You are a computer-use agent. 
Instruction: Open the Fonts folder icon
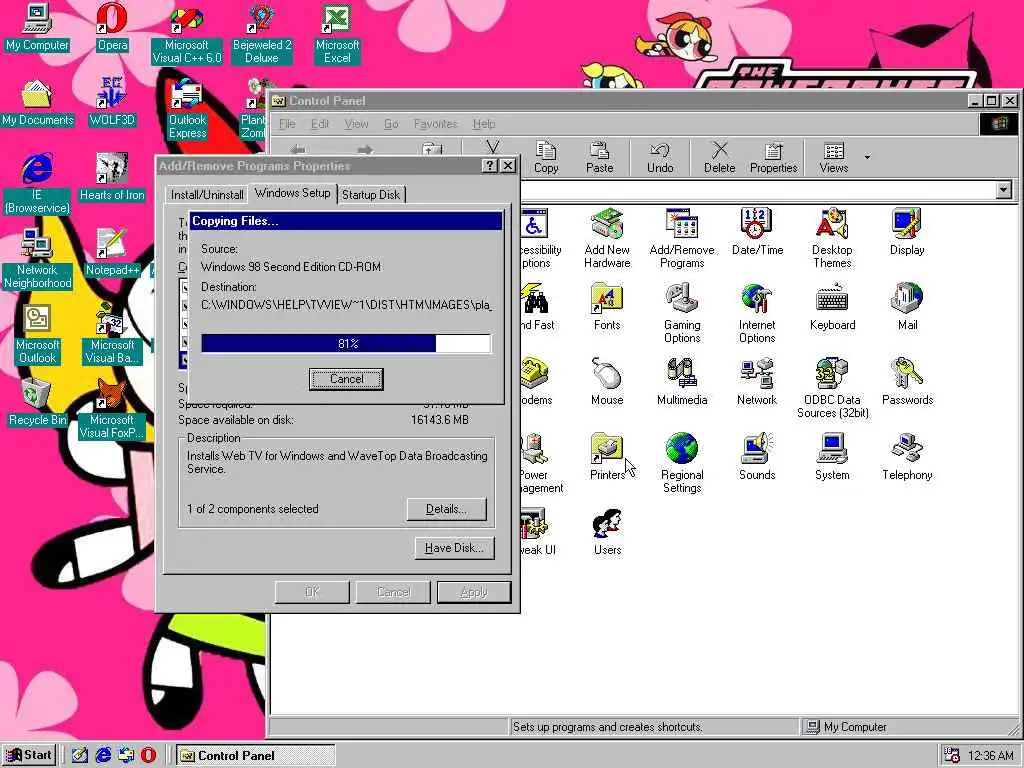pyautogui.click(x=607, y=307)
